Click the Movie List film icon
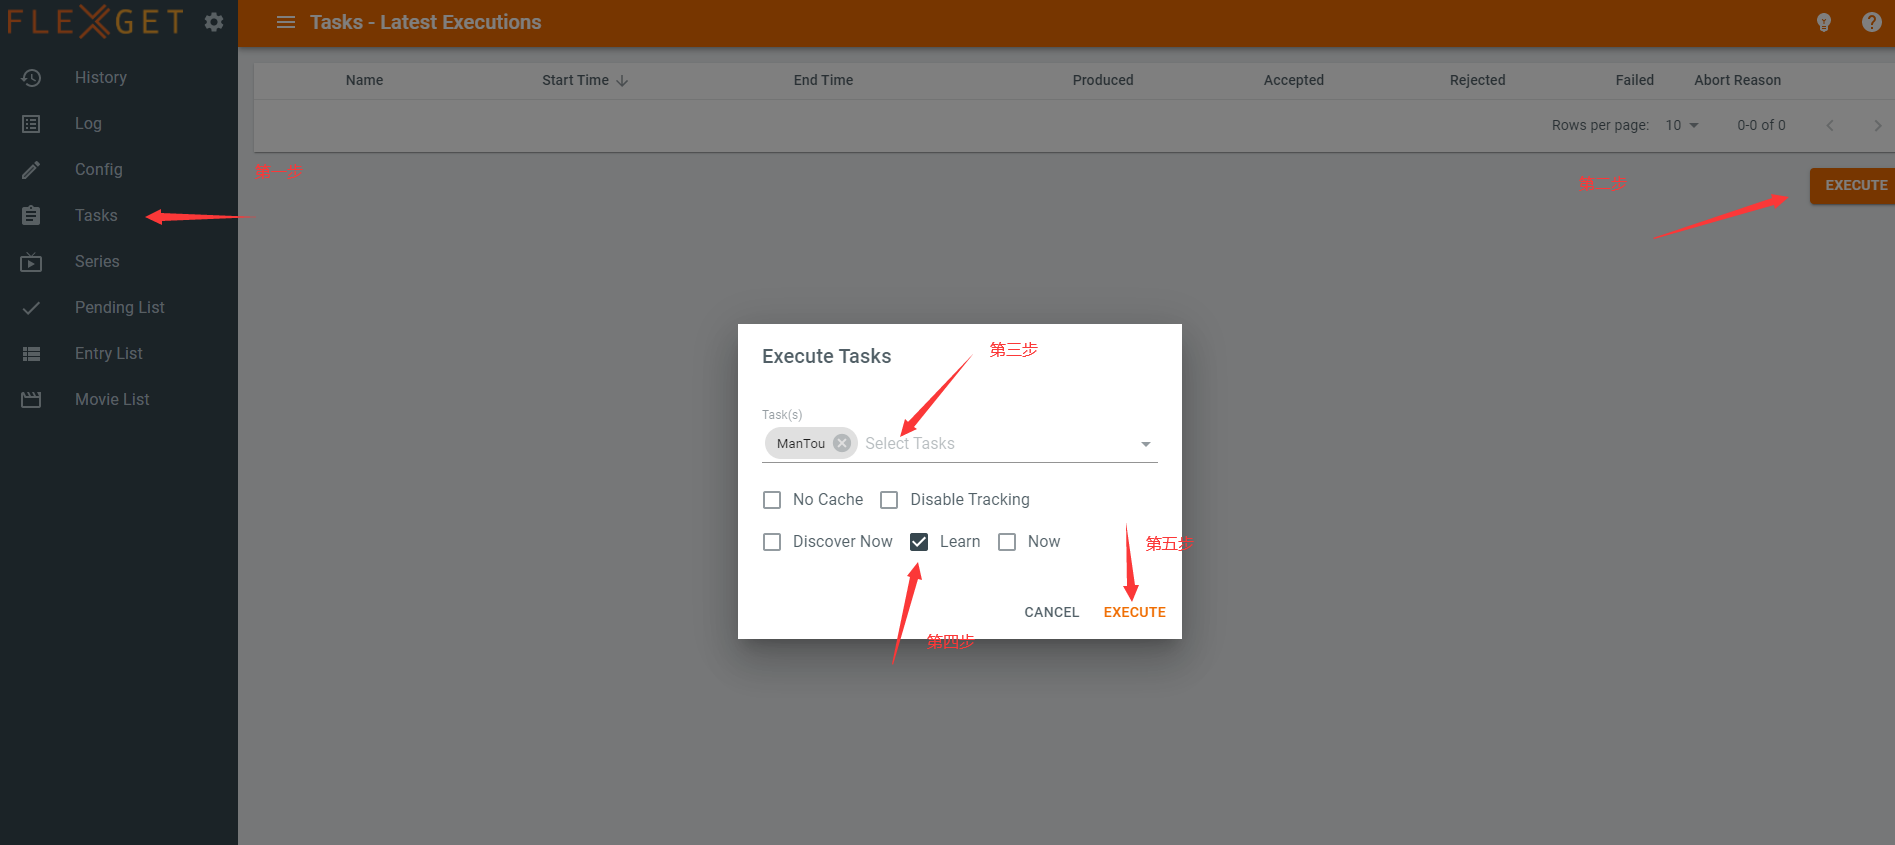Viewport: 1895px width, 845px height. pos(31,400)
